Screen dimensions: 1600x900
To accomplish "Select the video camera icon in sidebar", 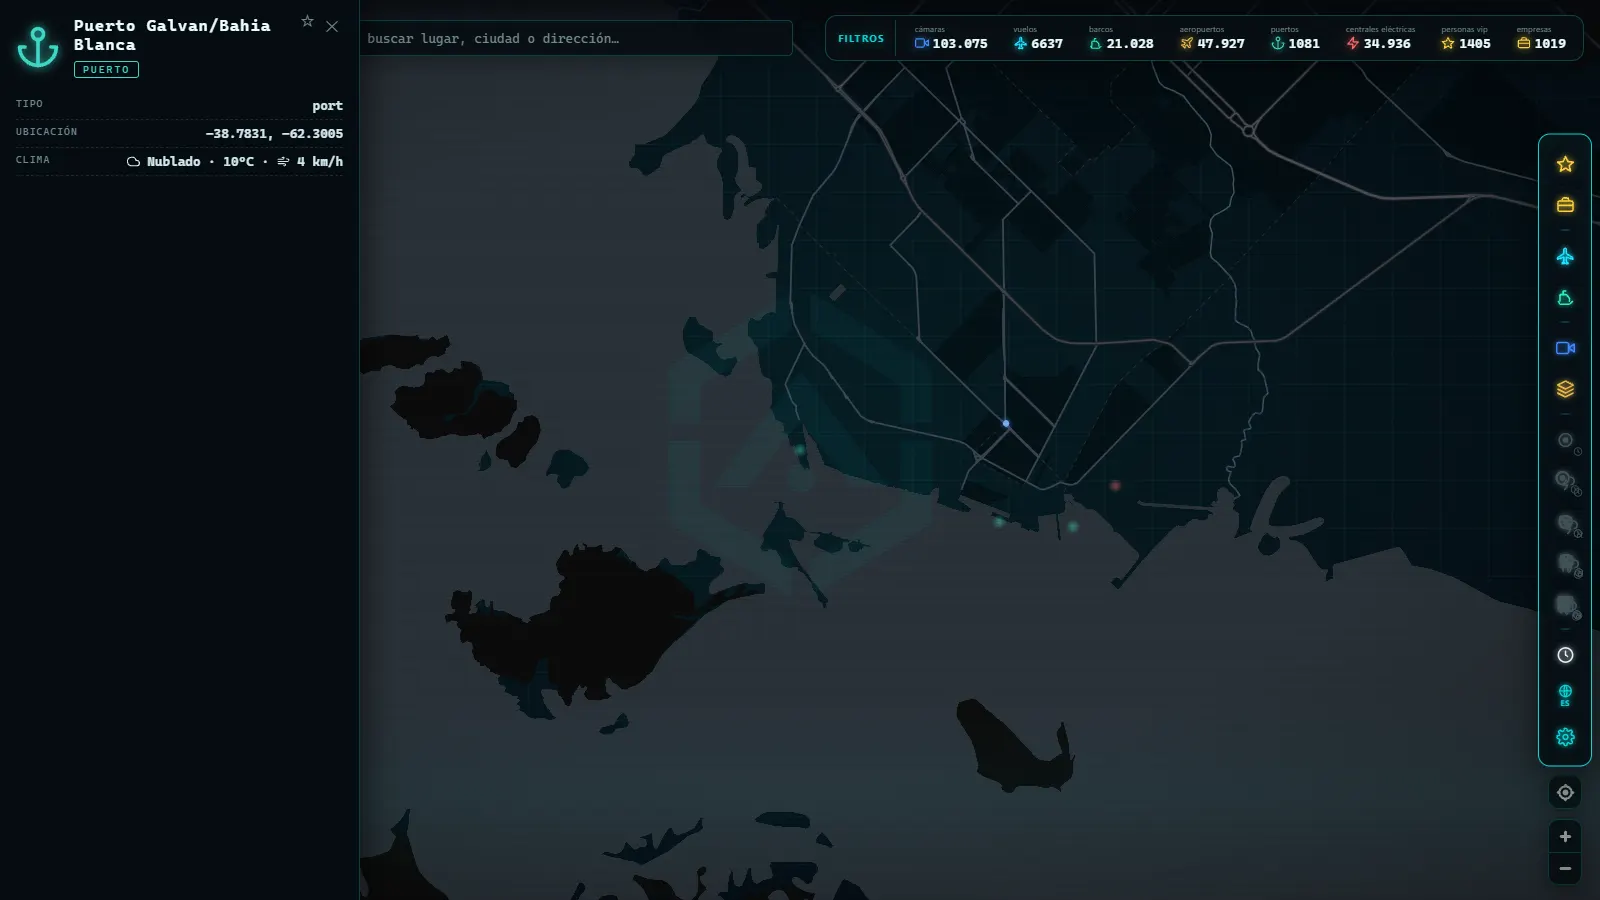I will 1565,348.
